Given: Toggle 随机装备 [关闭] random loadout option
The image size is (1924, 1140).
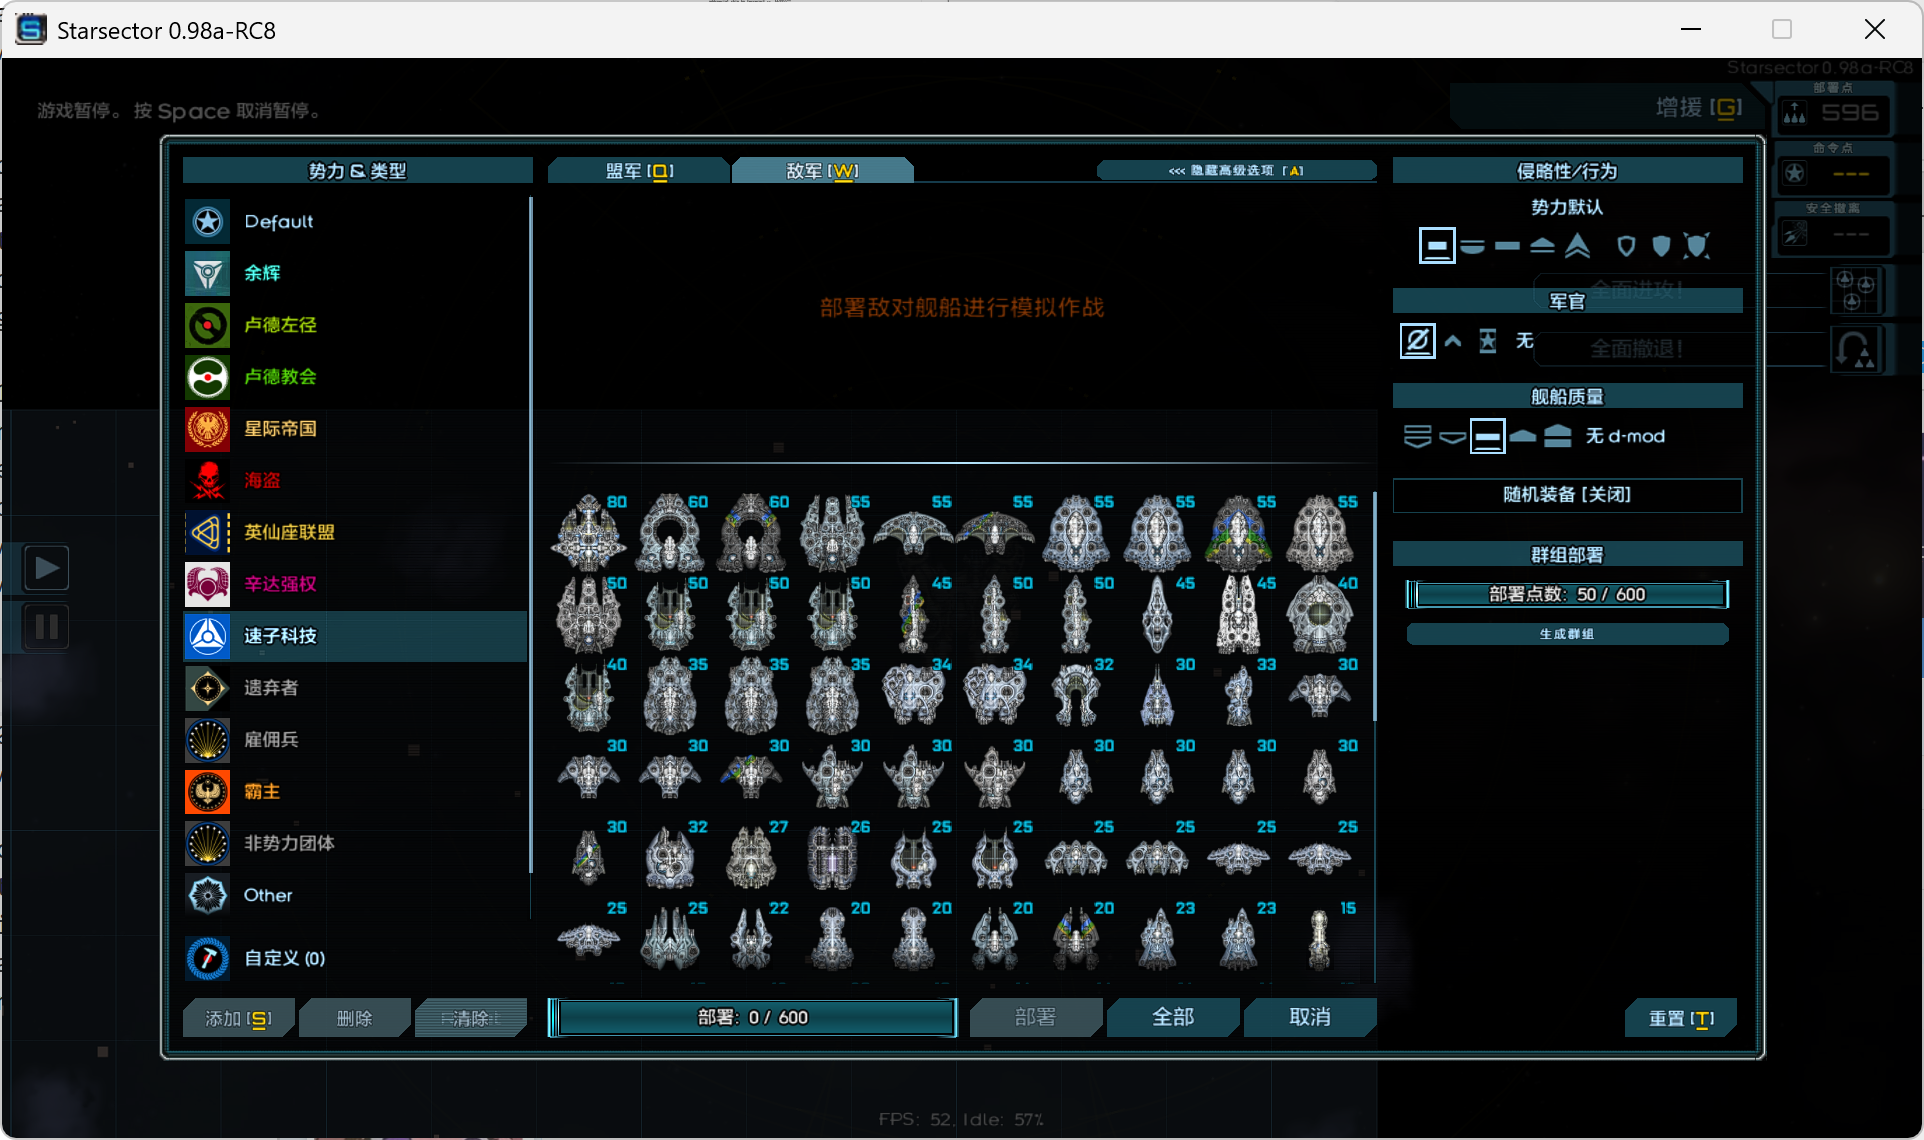Looking at the screenshot, I should coord(1567,495).
